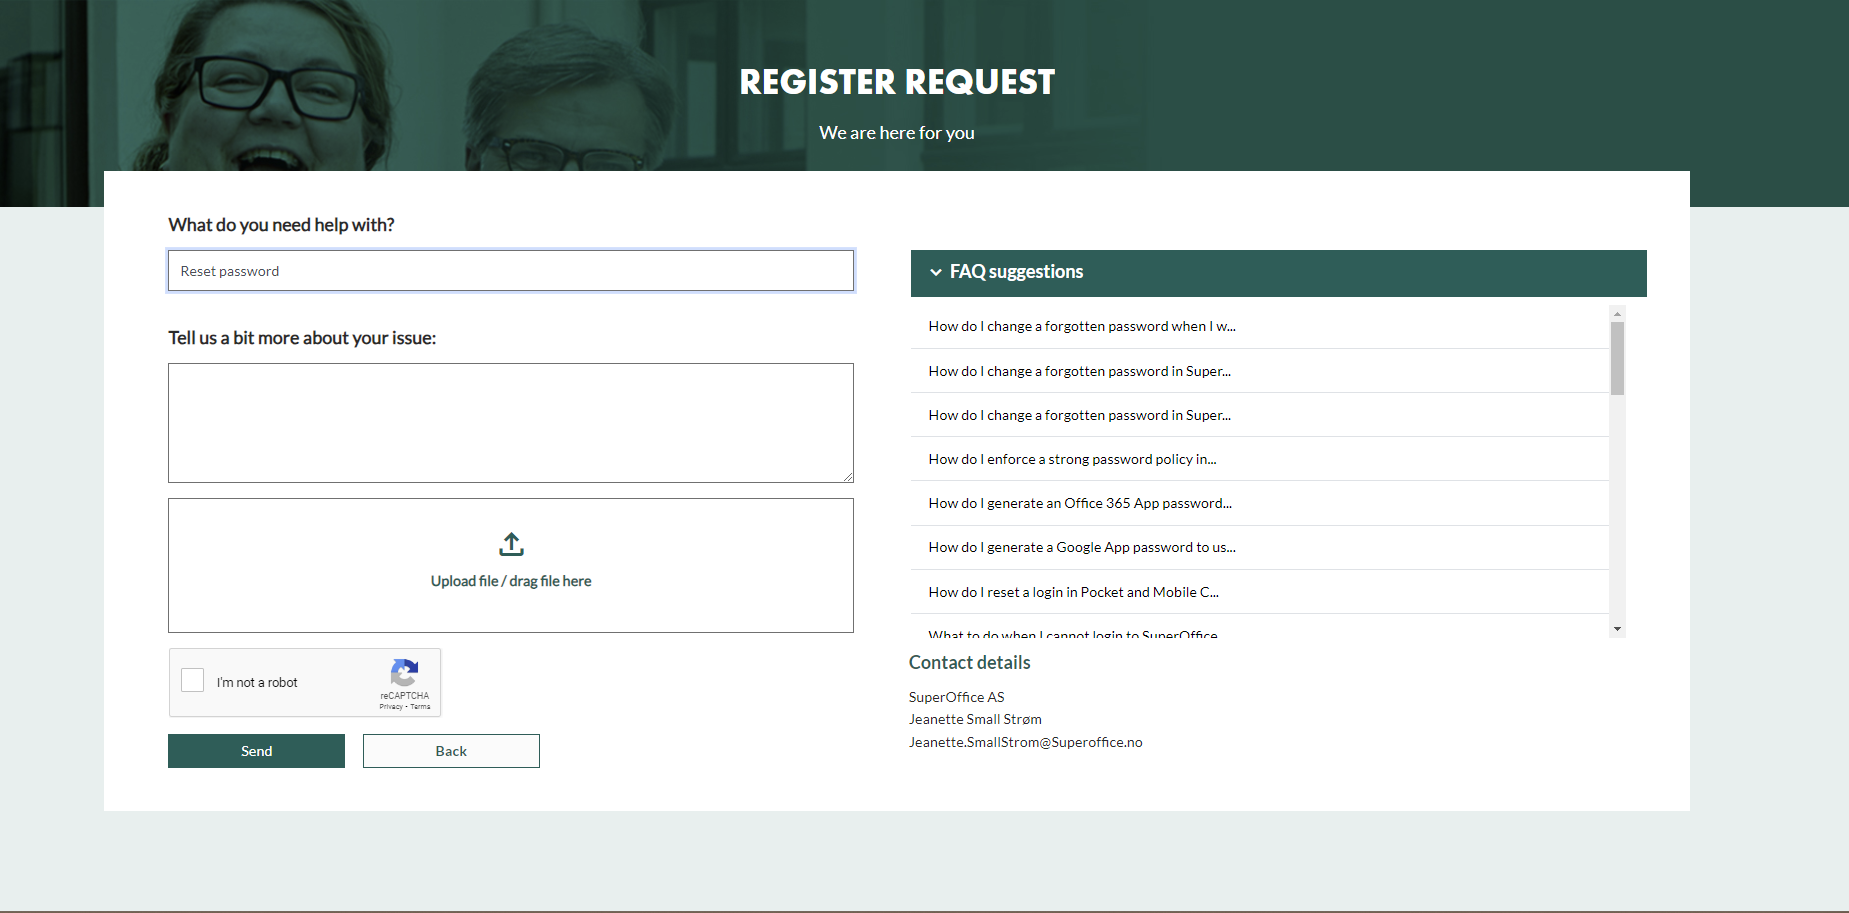Click the reCAPTCHA logo icon
The height and width of the screenshot is (913, 1849).
[404, 672]
